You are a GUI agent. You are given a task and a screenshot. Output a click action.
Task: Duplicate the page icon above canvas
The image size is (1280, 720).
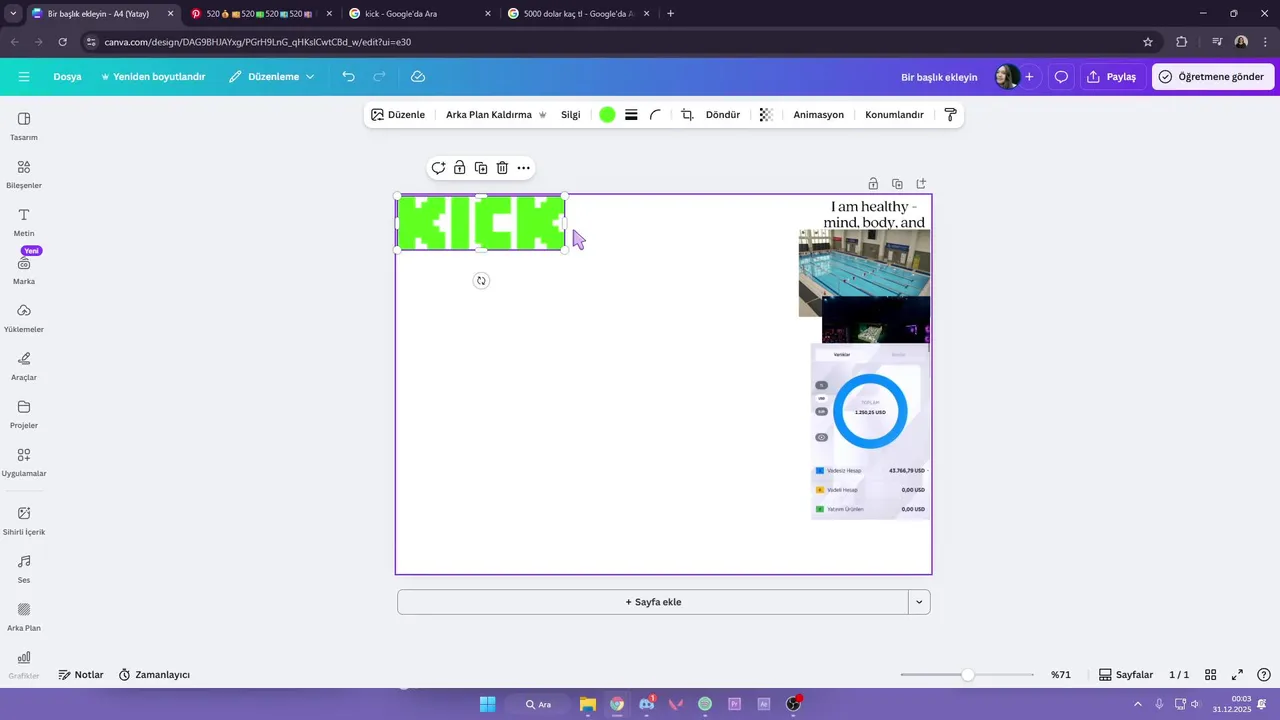coord(897,184)
